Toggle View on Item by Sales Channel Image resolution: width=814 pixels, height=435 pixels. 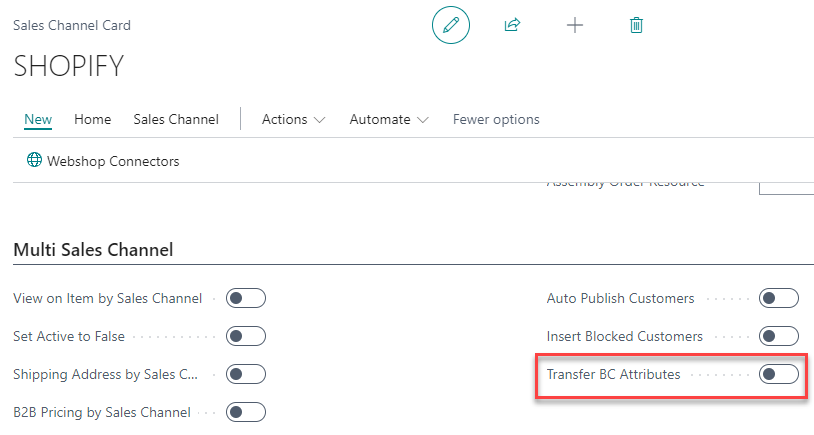coord(246,298)
